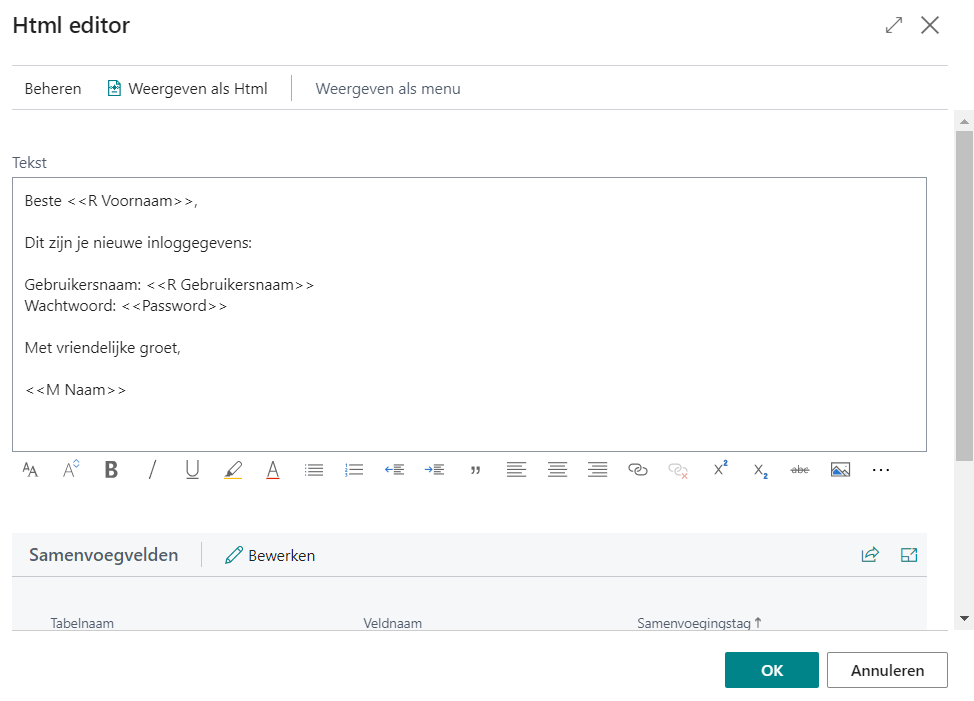This screenshot has width=974, height=701.
Task: Open the font size picker
Action: pos(71,470)
